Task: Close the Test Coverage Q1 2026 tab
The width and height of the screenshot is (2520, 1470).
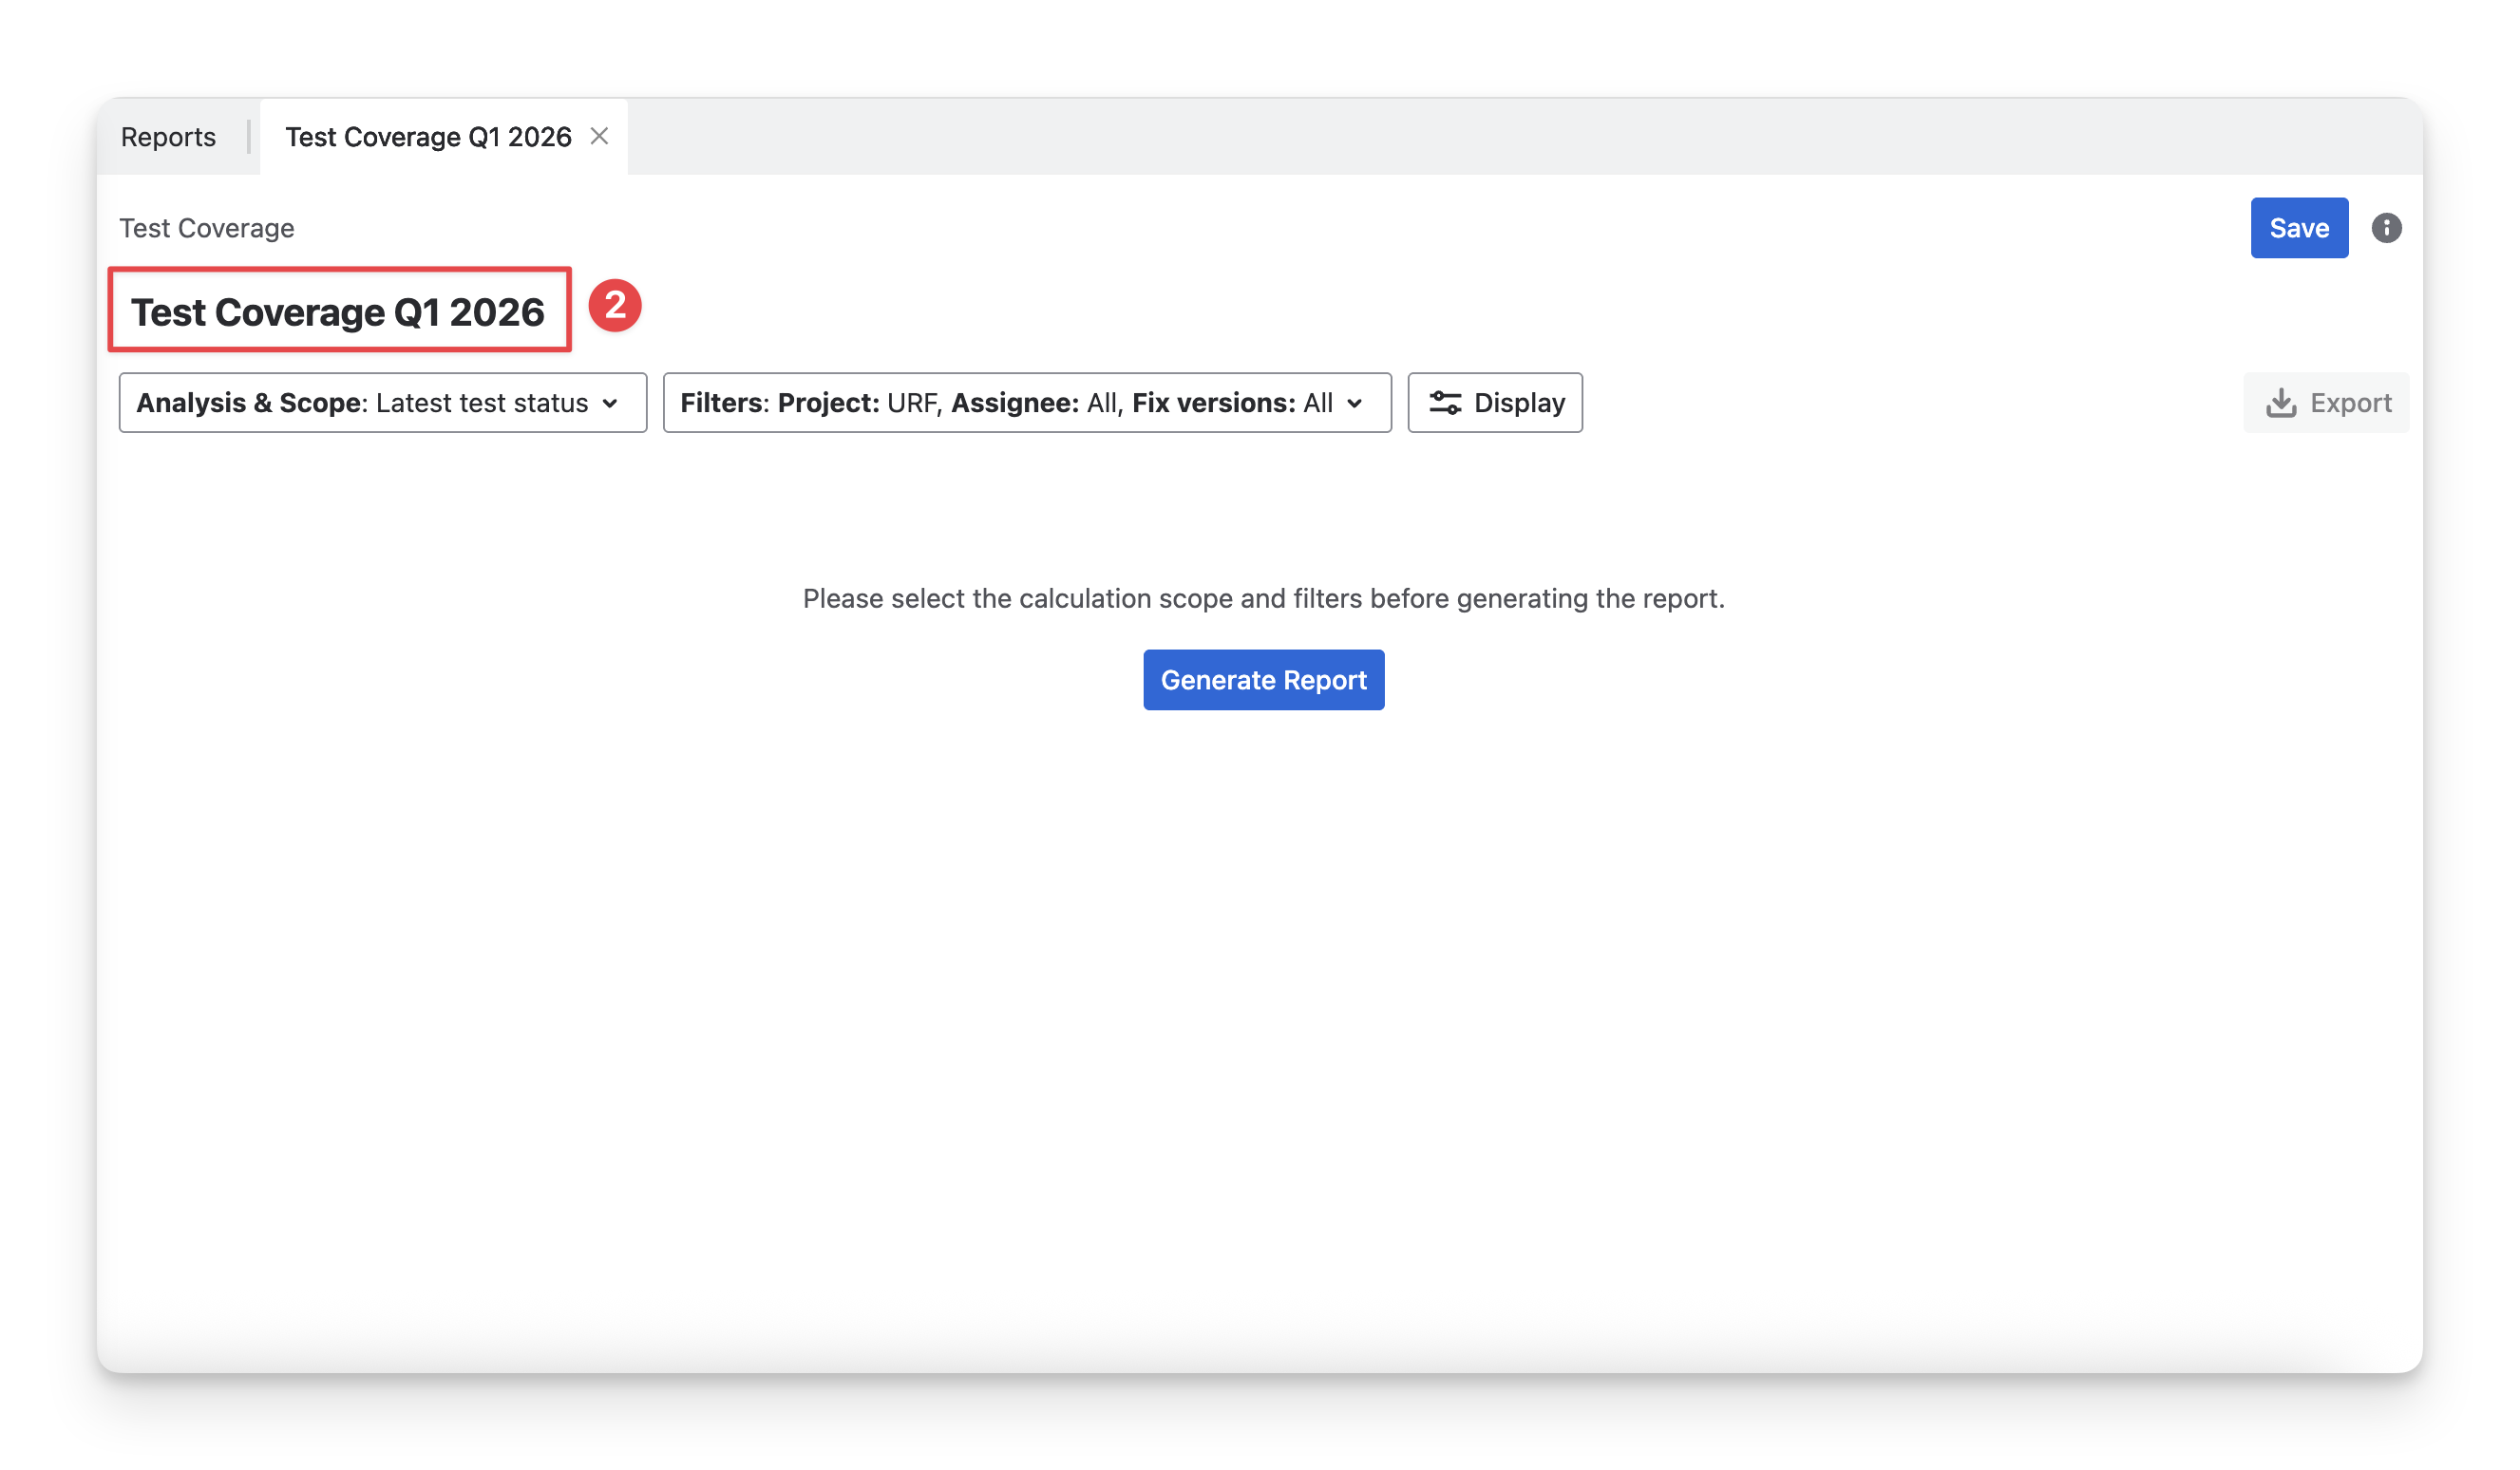Action: coord(599,136)
